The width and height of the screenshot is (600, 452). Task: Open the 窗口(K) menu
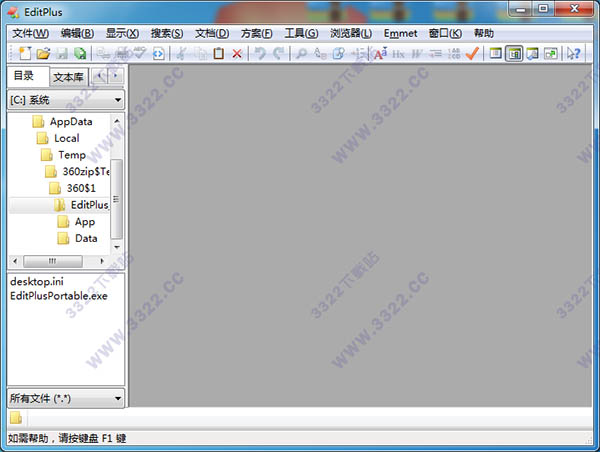pos(445,34)
